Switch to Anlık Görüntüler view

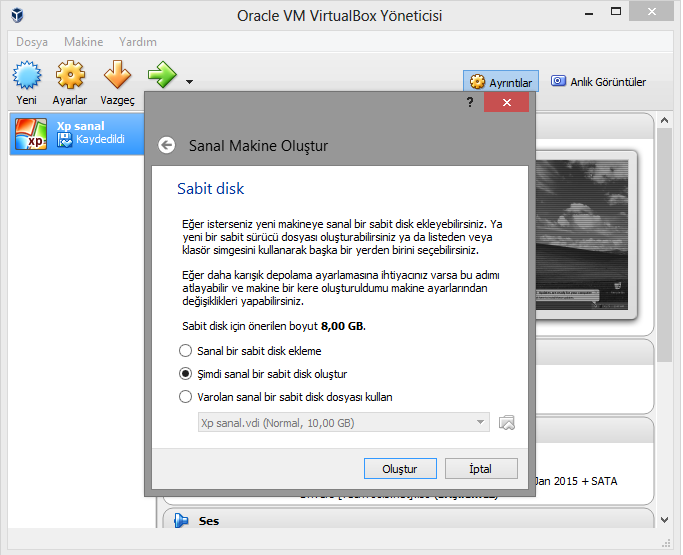(598, 81)
